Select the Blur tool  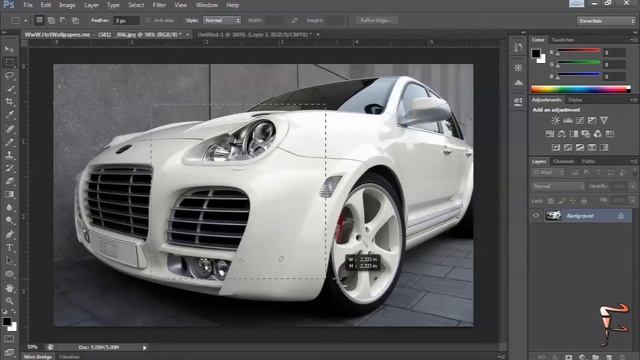(9, 207)
